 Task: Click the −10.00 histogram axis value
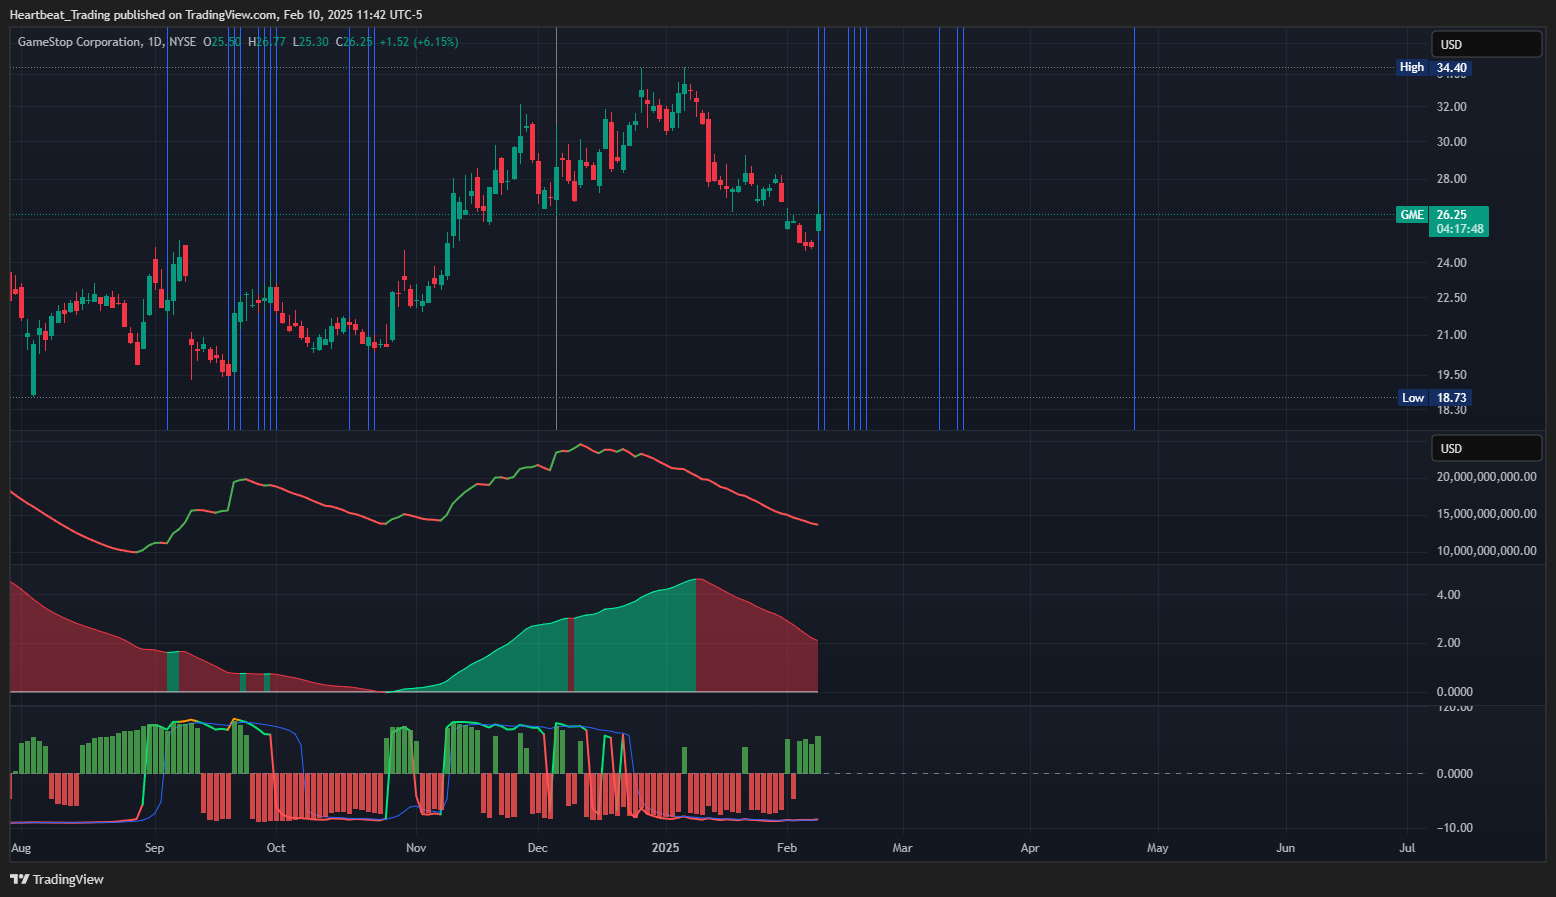tap(1454, 828)
